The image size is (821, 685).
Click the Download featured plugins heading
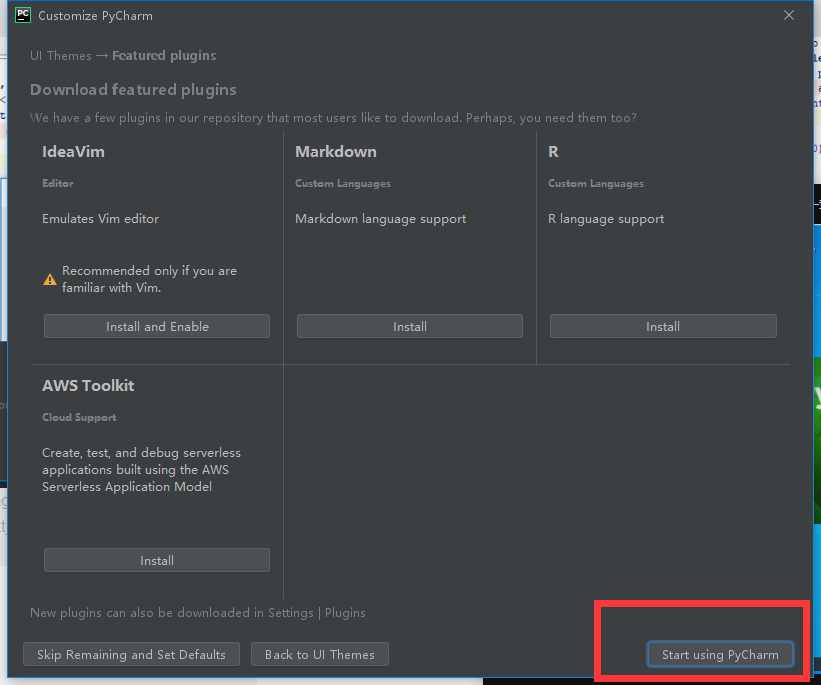pyautogui.click(x=133, y=90)
